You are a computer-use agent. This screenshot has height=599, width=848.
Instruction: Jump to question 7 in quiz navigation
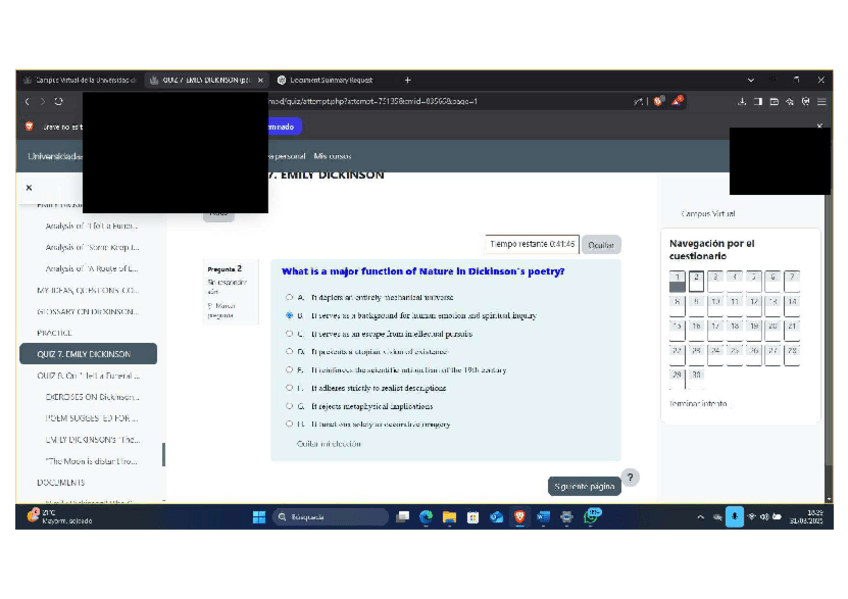pyautogui.click(x=792, y=280)
